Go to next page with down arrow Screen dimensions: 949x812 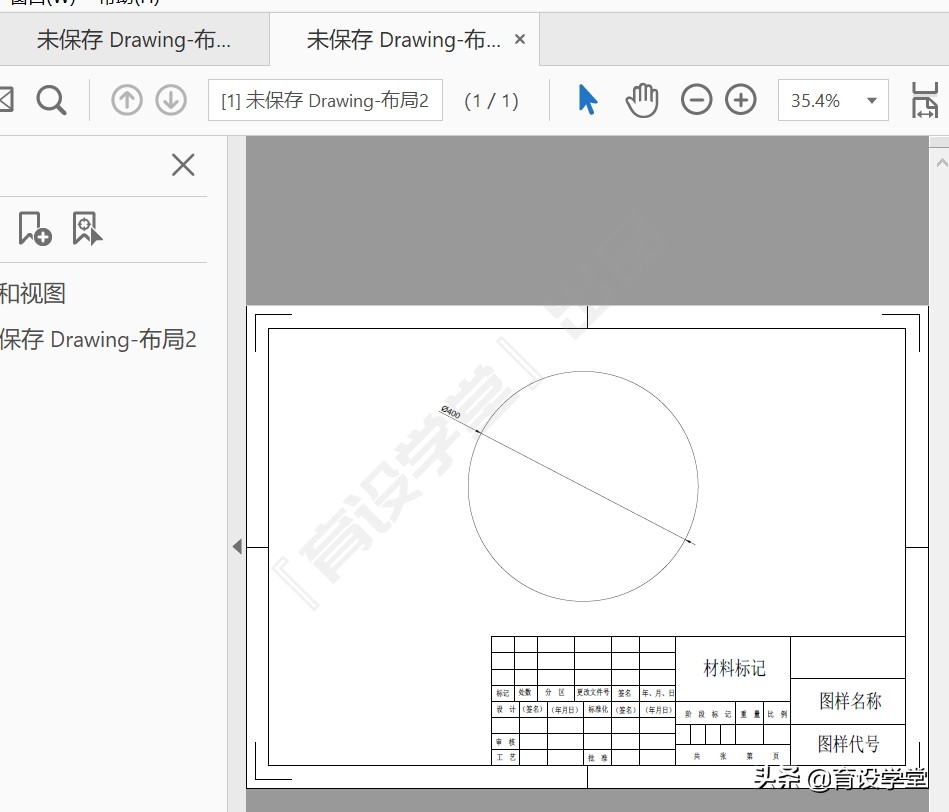[x=171, y=100]
